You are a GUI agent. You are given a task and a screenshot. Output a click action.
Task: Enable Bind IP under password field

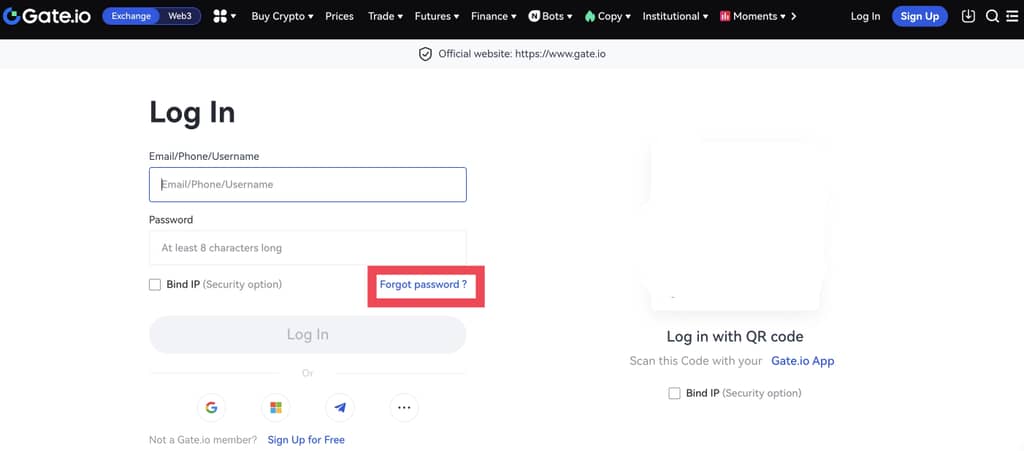click(155, 285)
